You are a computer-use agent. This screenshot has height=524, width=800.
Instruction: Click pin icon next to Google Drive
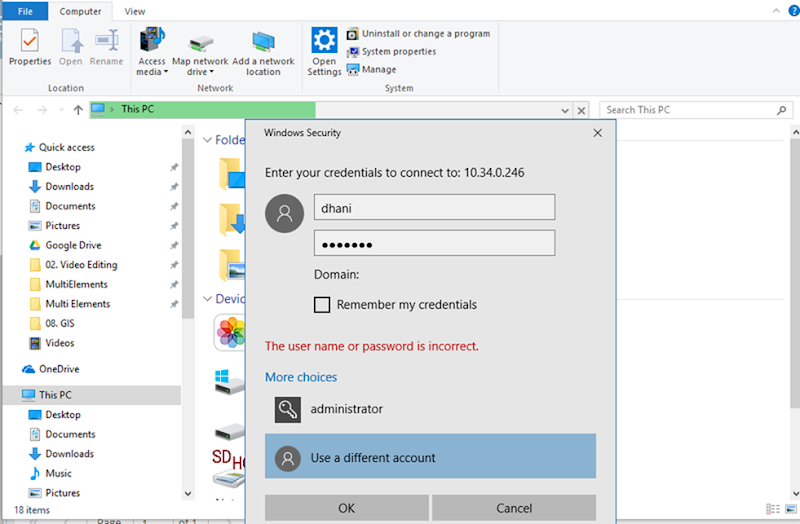click(174, 245)
